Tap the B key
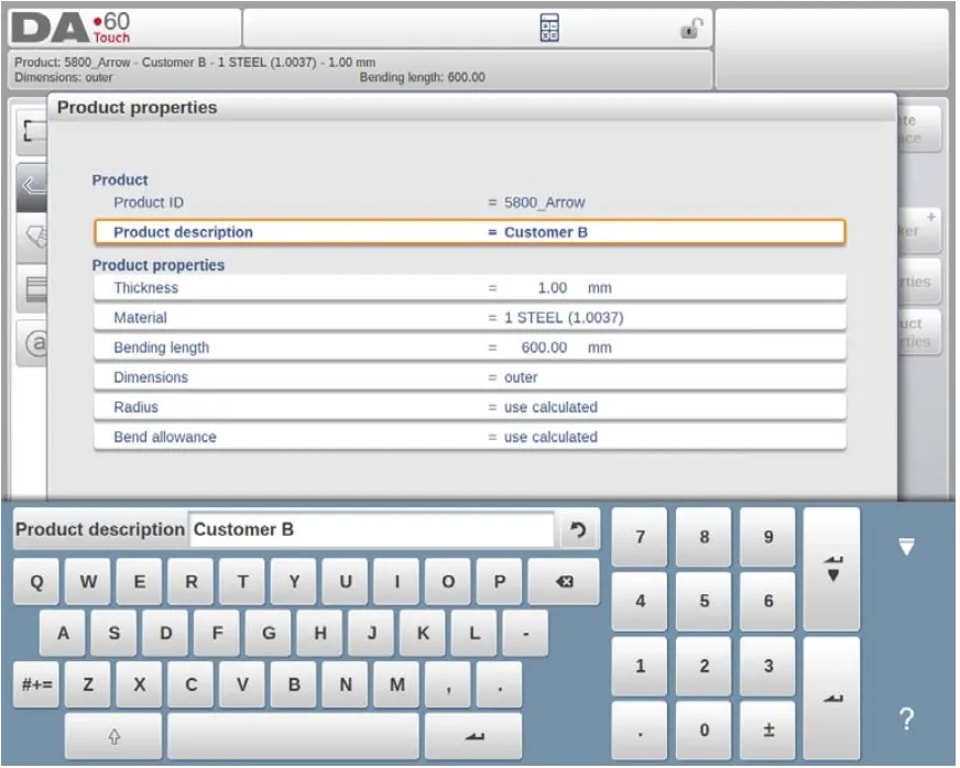The image size is (960, 768). [294, 685]
